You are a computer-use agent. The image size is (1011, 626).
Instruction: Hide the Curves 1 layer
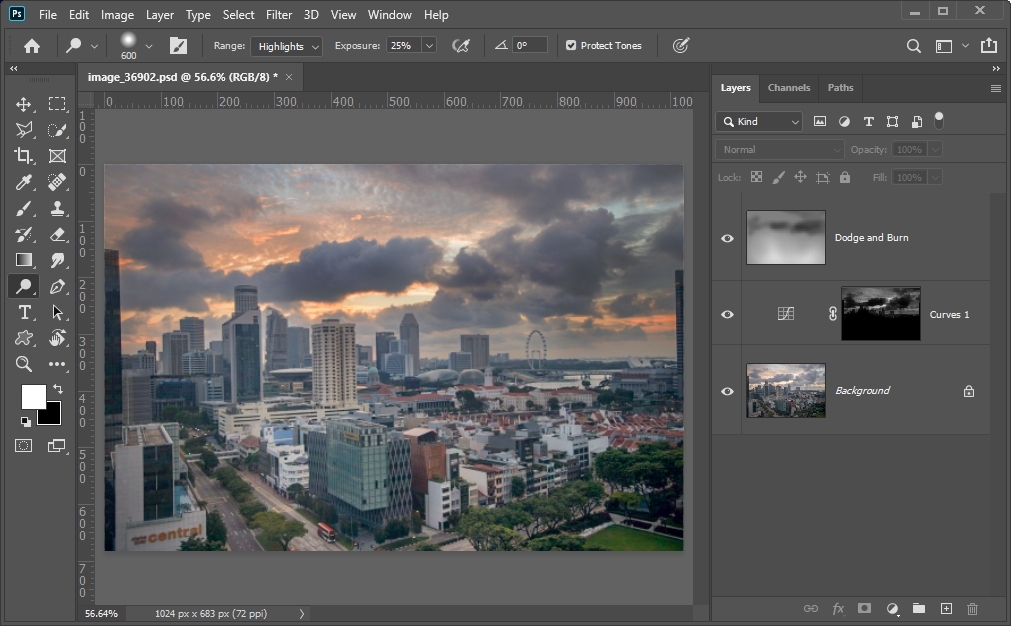click(x=727, y=315)
